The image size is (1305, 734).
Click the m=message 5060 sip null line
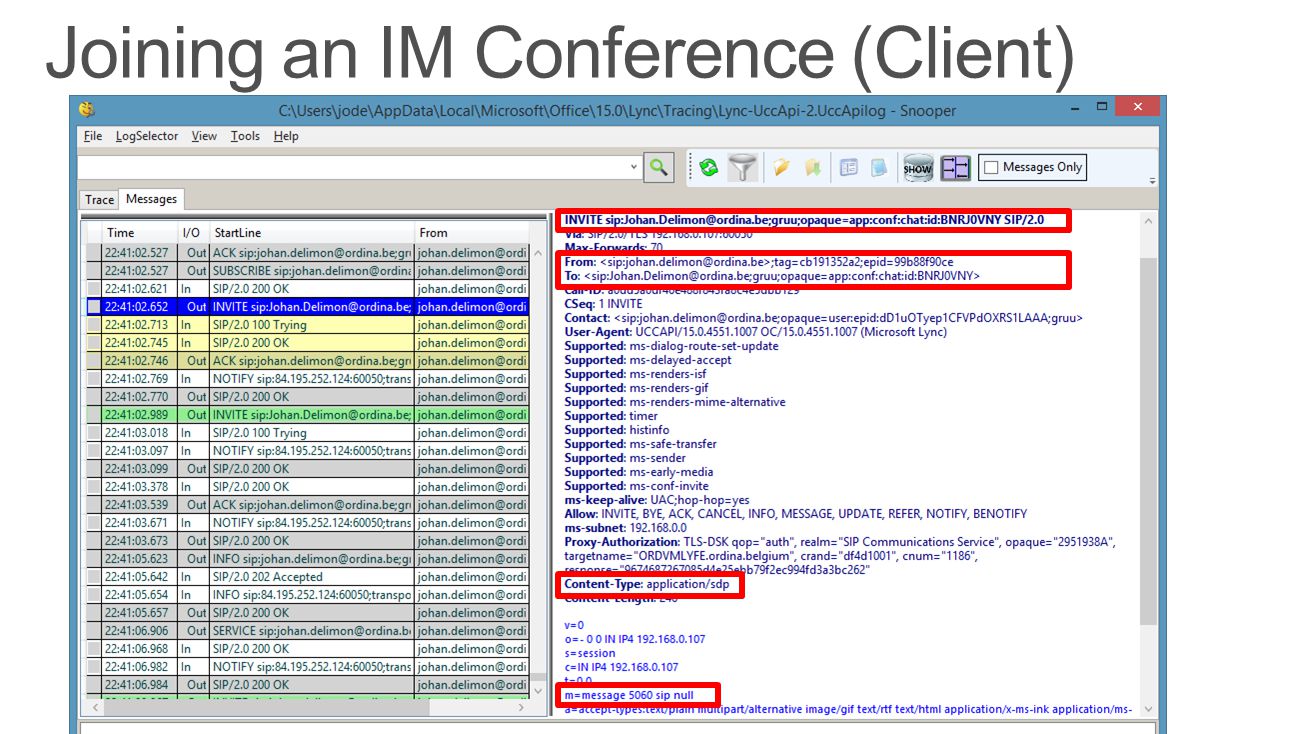pos(628,695)
